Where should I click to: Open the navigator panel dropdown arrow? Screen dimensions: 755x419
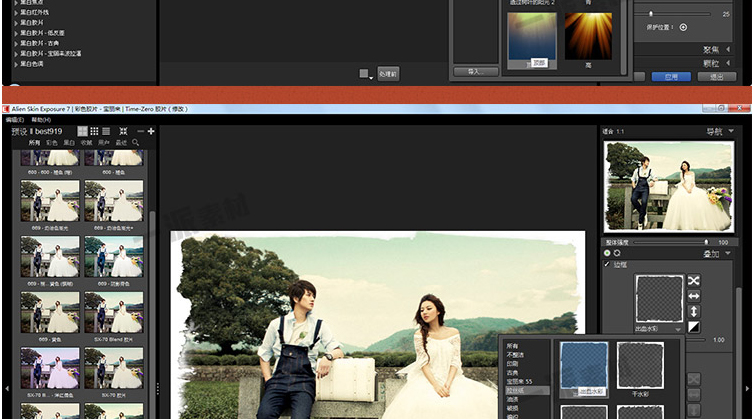tap(731, 131)
